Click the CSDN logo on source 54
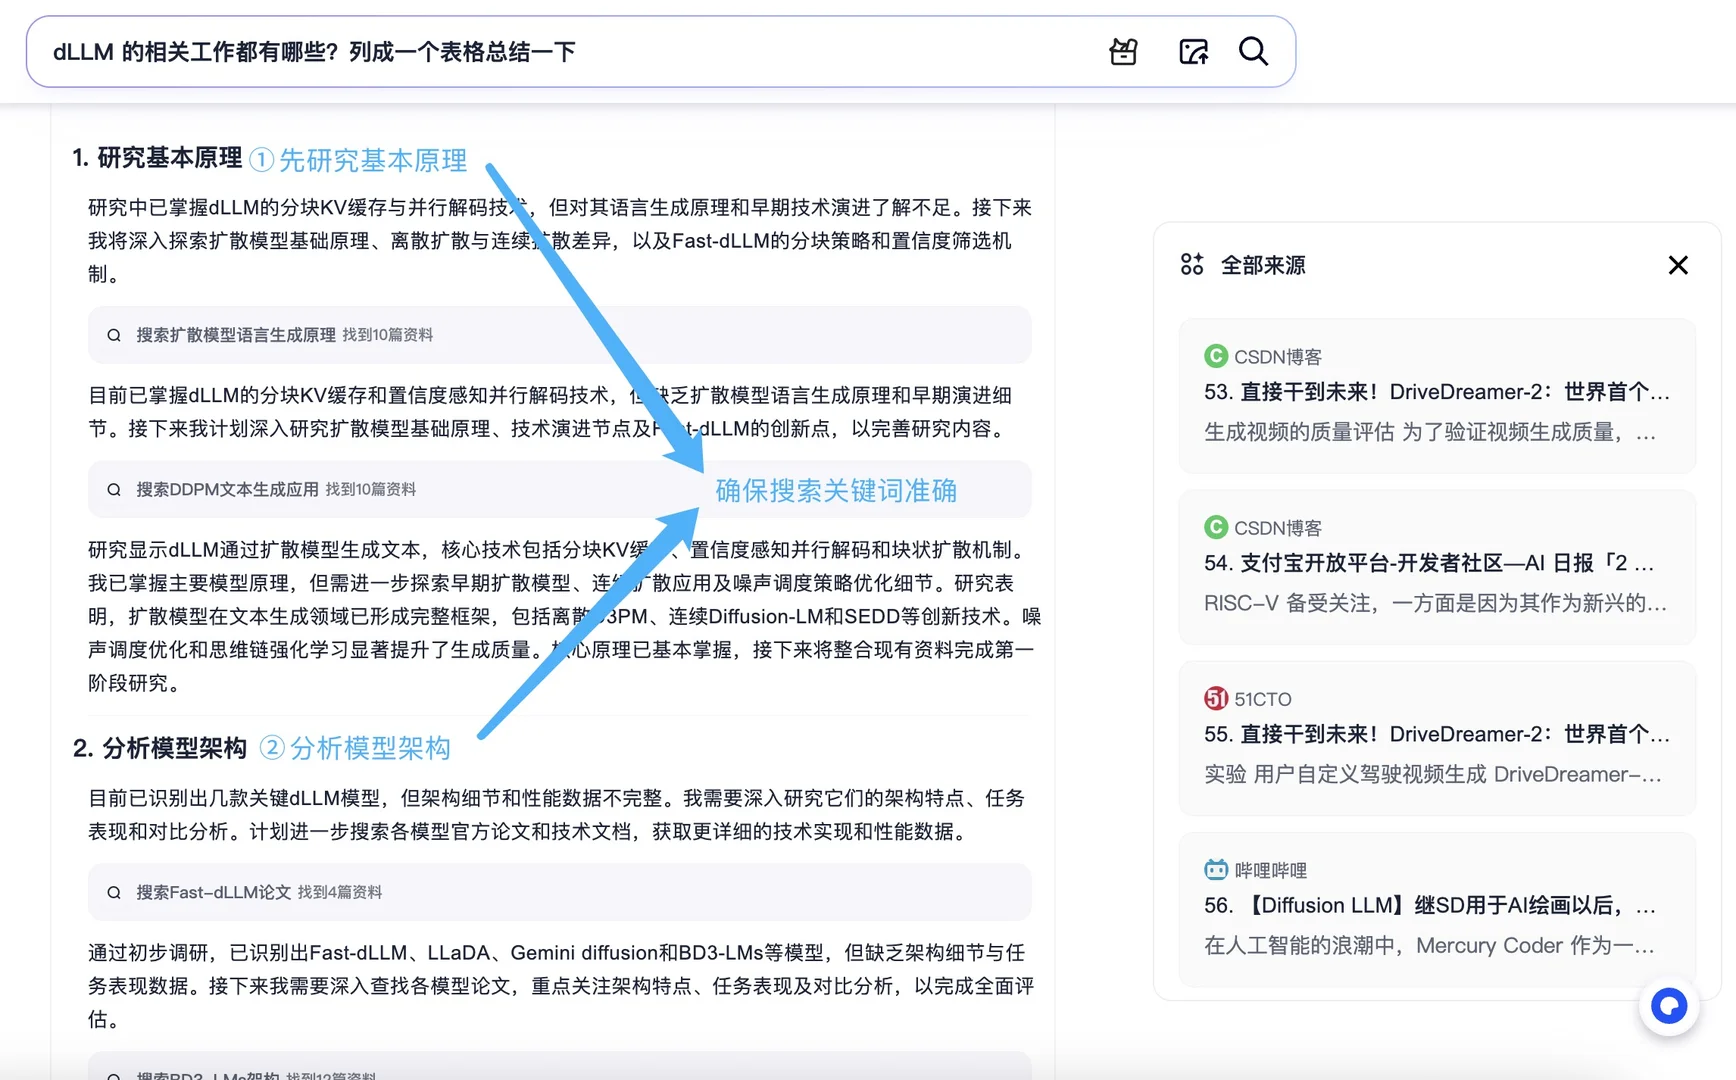1736x1080 pixels. (x=1216, y=527)
